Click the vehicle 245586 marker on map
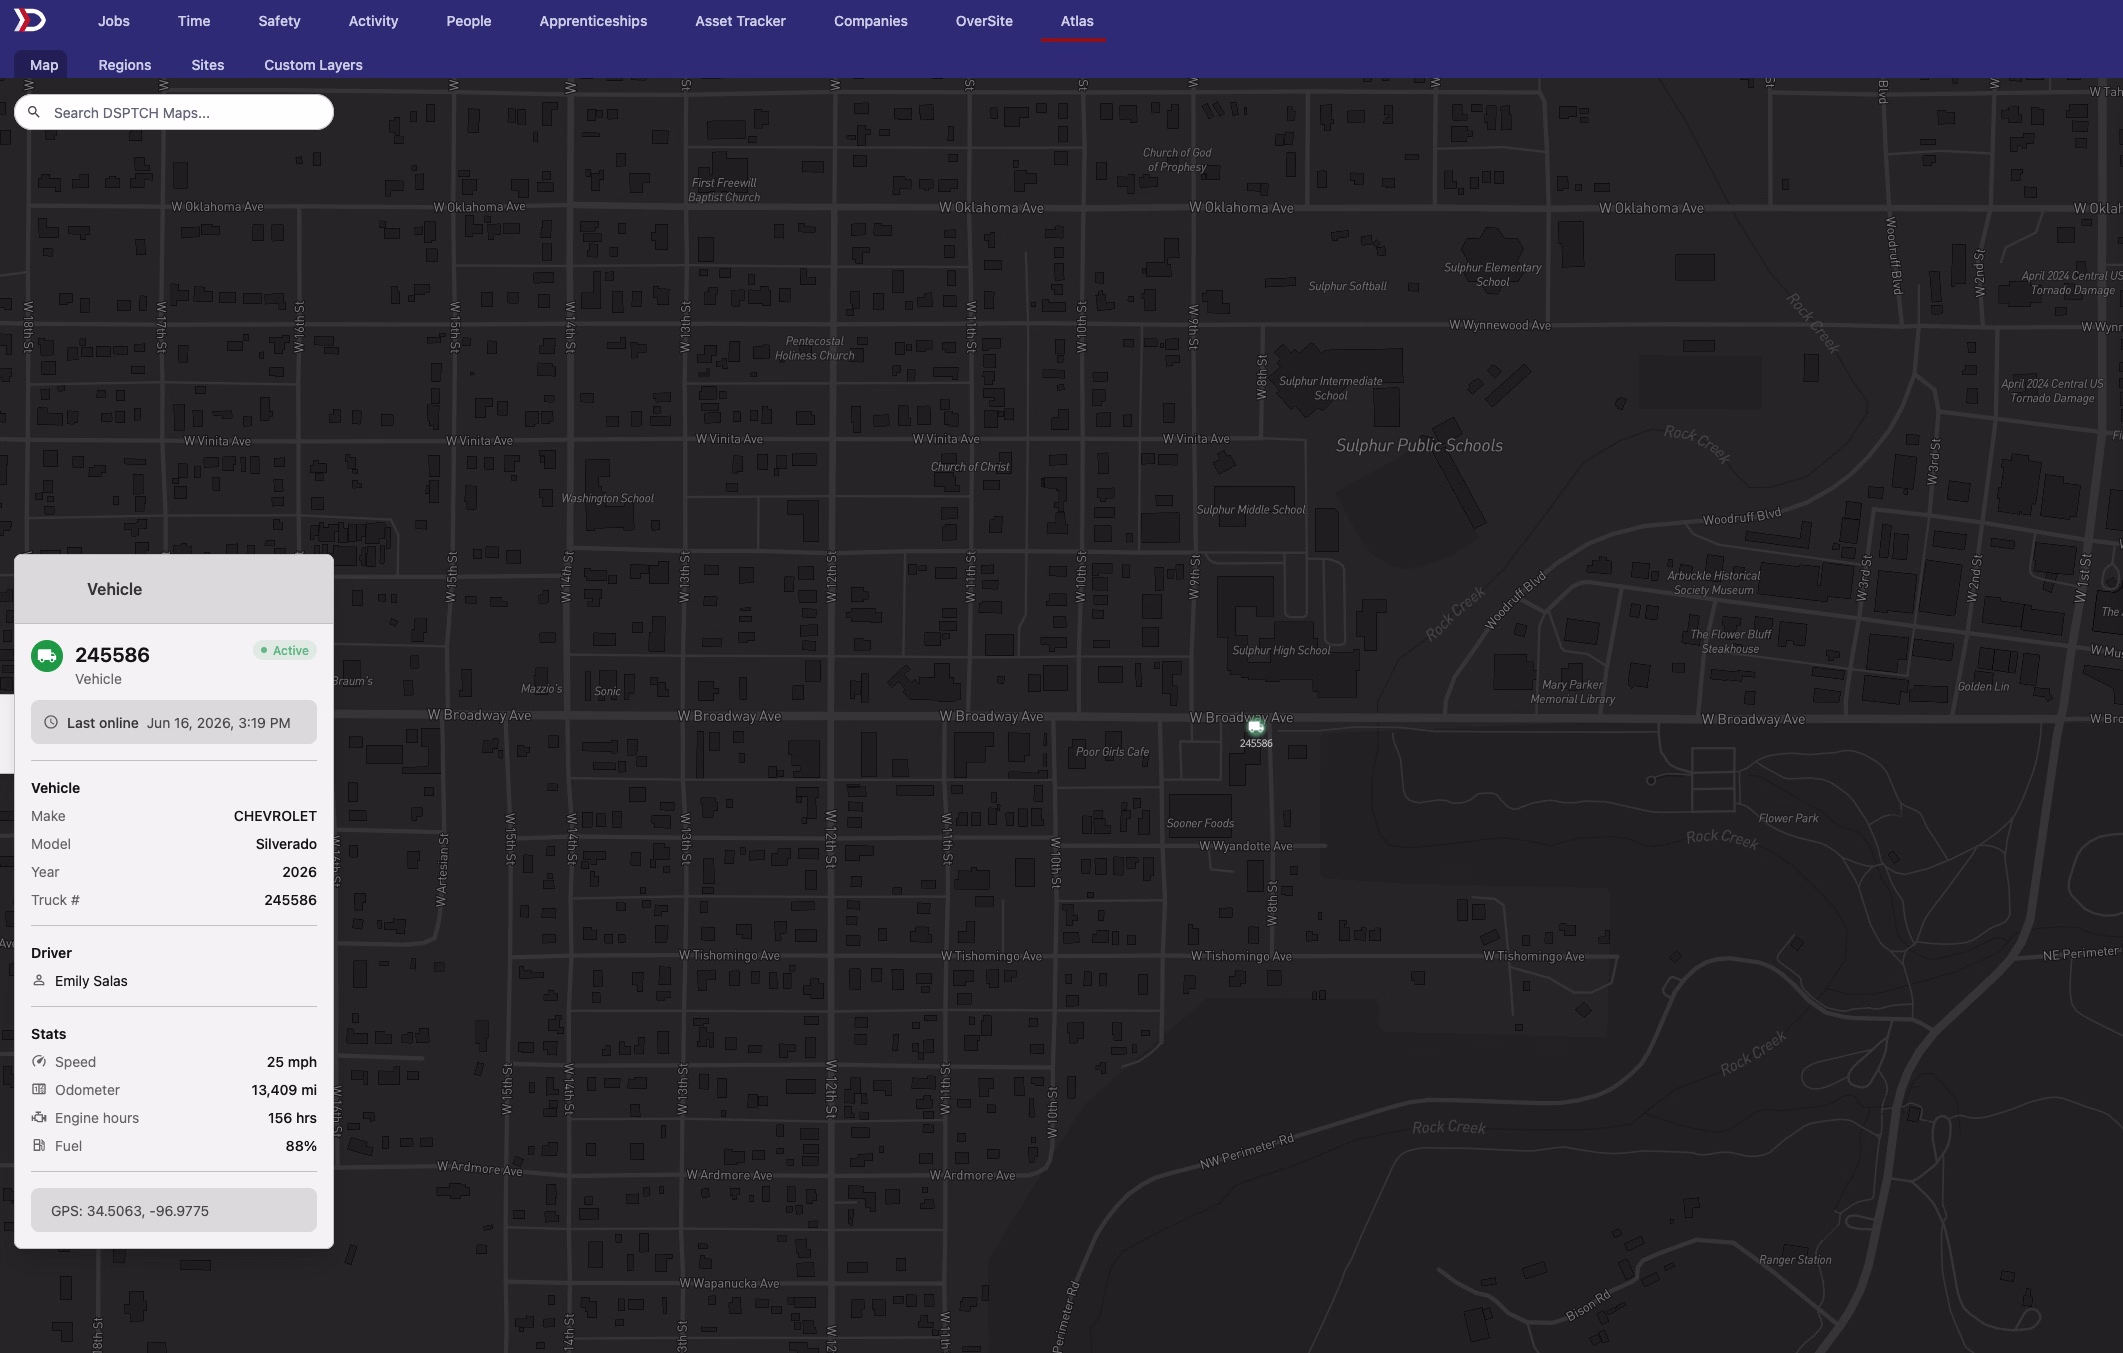 point(1256,728)
